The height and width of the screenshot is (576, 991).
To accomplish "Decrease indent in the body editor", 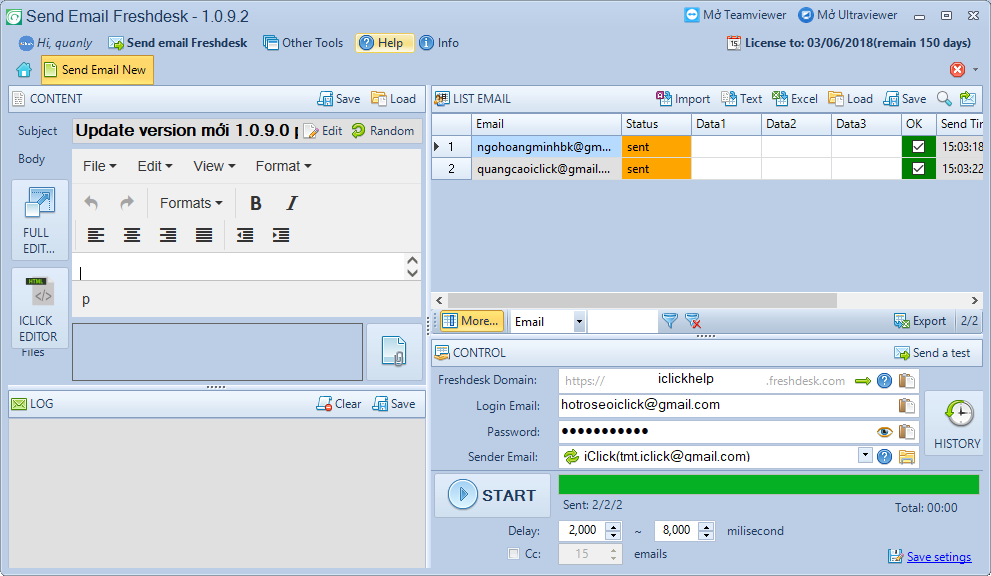I will pyautogui.click(x=245, y=235).
